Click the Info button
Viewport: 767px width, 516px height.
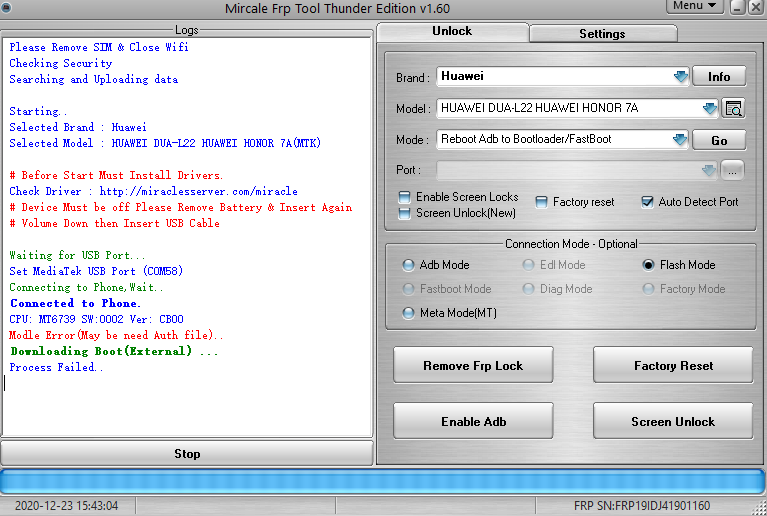pos(719,77)
